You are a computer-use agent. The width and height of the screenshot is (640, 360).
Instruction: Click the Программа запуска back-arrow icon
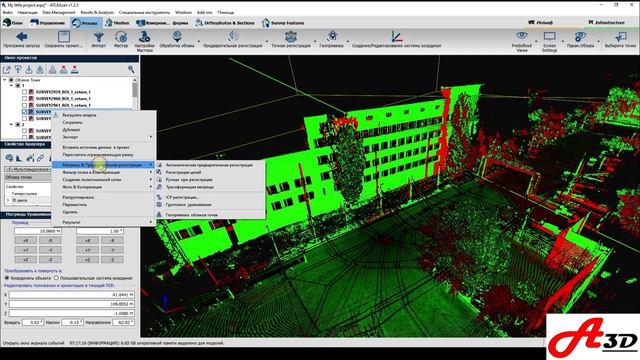[21, 37]
